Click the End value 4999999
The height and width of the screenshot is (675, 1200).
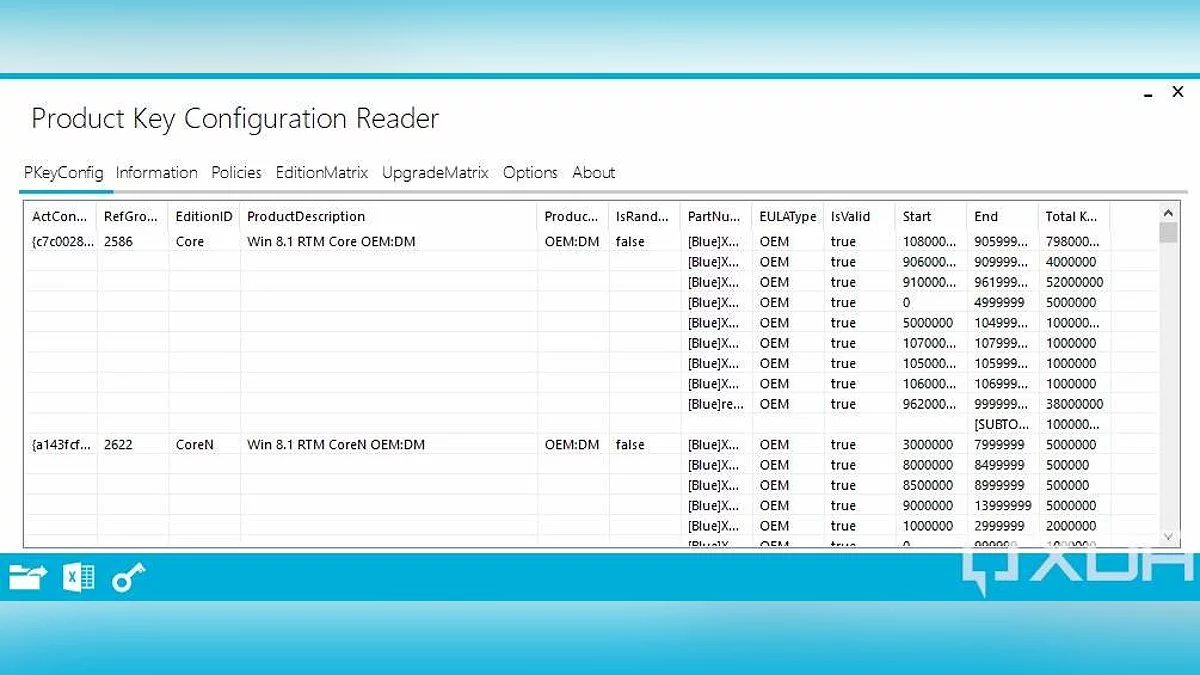[1000, 303]
